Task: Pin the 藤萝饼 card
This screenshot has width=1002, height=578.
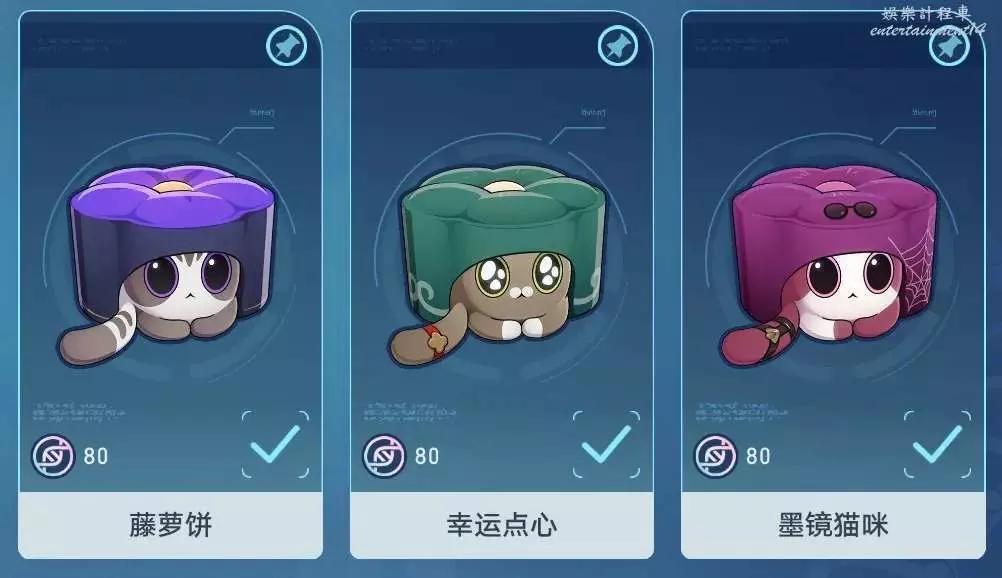Action: click(286, 46)
